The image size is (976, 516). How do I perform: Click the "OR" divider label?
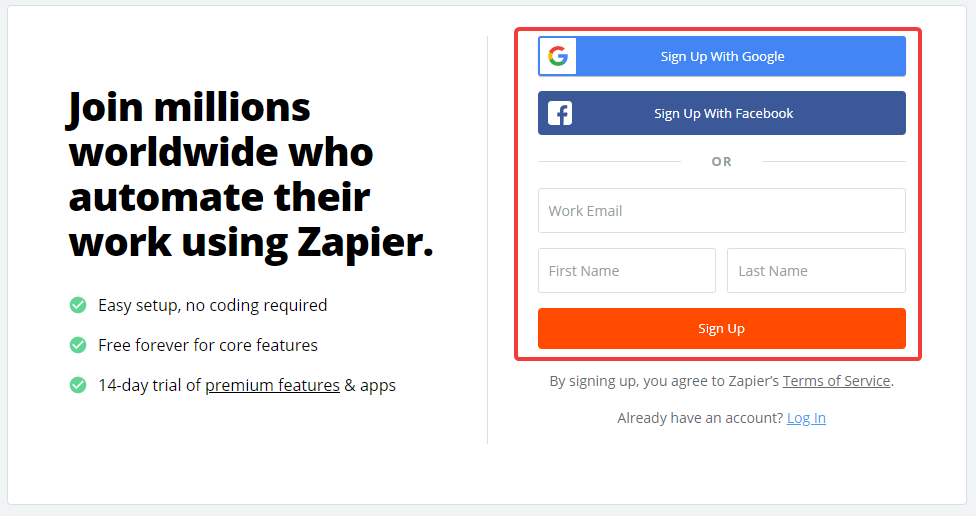coord(721,162)
